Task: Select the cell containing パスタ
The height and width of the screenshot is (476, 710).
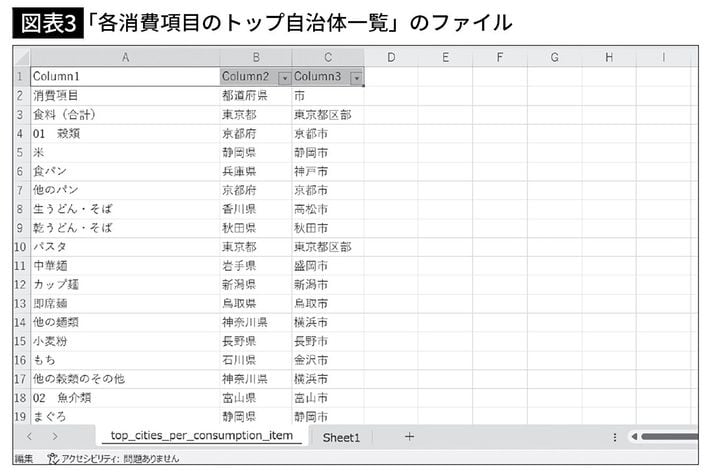Action: pyautogui.click(x=125, y=246)
